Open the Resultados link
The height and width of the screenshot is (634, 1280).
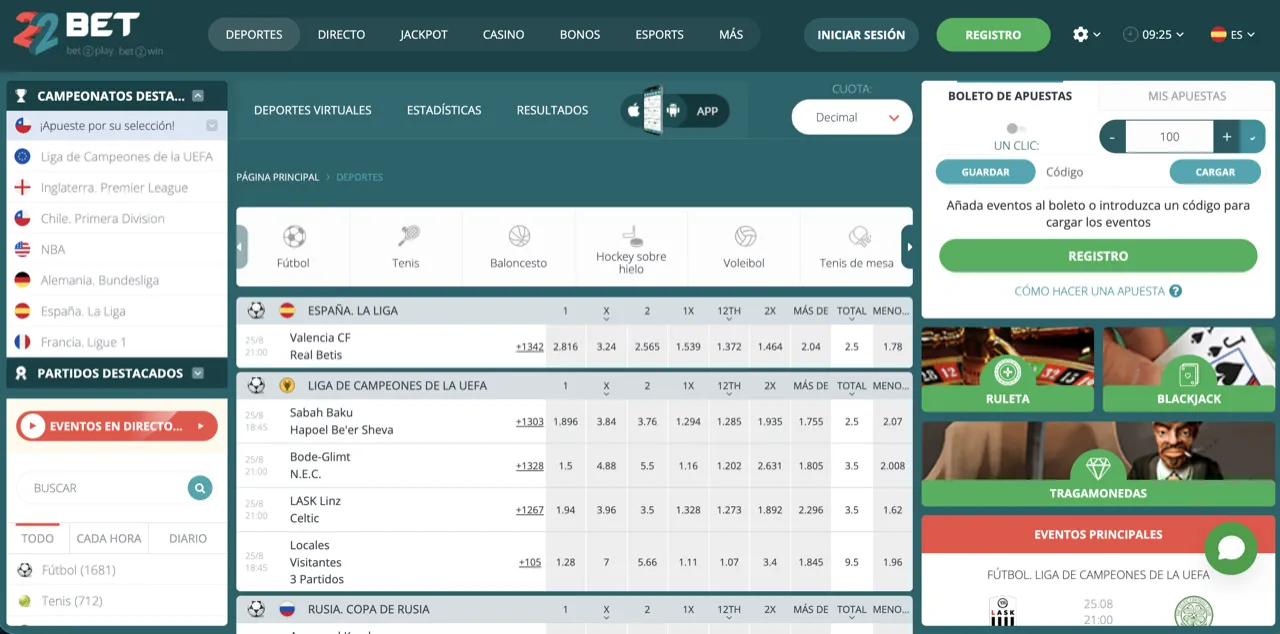pos(552,110)
